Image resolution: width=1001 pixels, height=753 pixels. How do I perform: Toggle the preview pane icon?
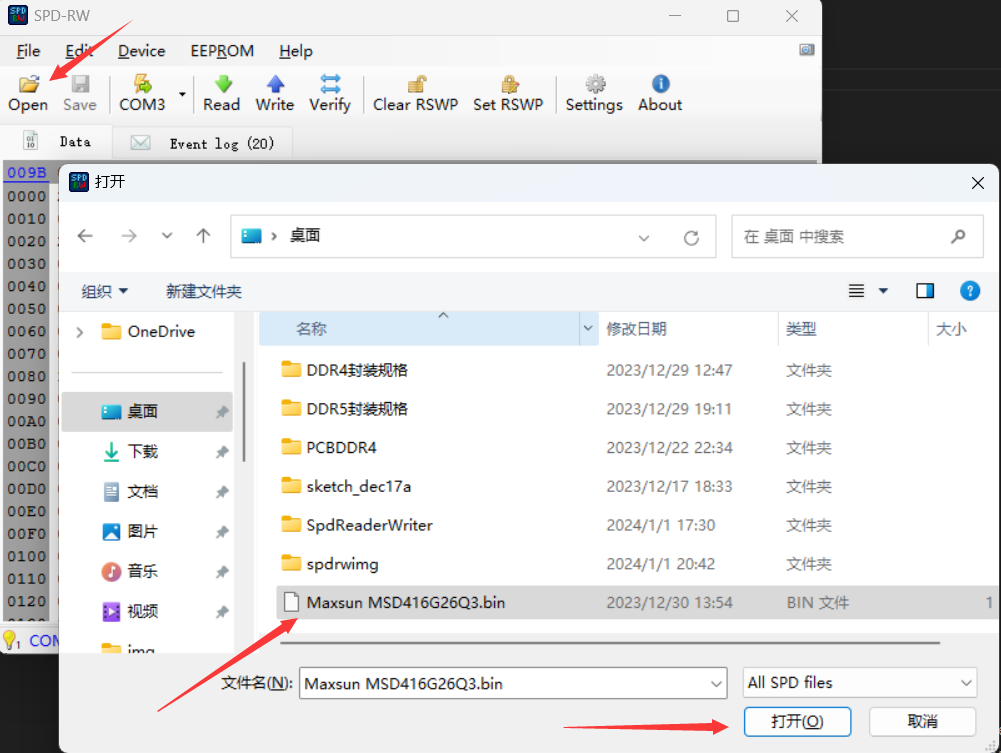click(x=925, y=291)
